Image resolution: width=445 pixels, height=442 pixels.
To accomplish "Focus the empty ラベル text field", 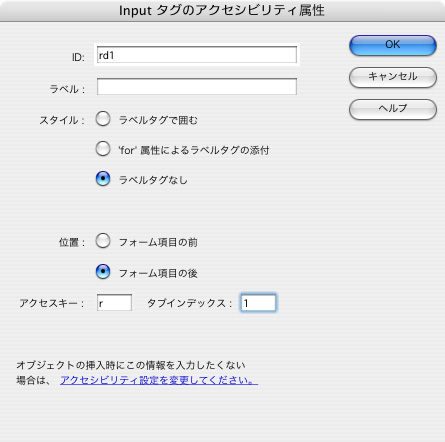I will click(197, 87).
